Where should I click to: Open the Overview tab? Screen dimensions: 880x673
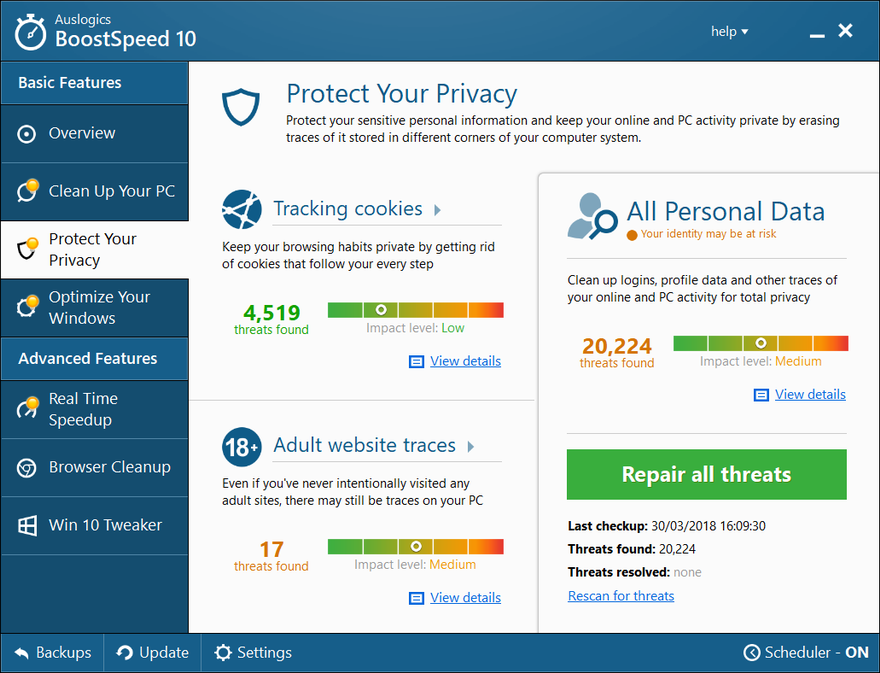(94, 134)
